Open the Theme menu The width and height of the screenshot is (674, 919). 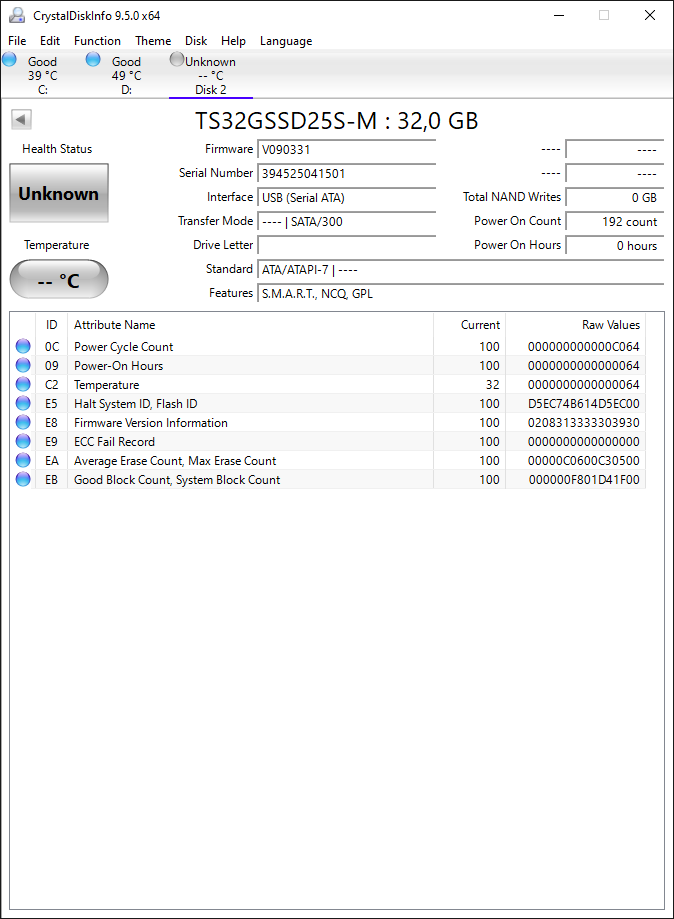tap(153, 41)
